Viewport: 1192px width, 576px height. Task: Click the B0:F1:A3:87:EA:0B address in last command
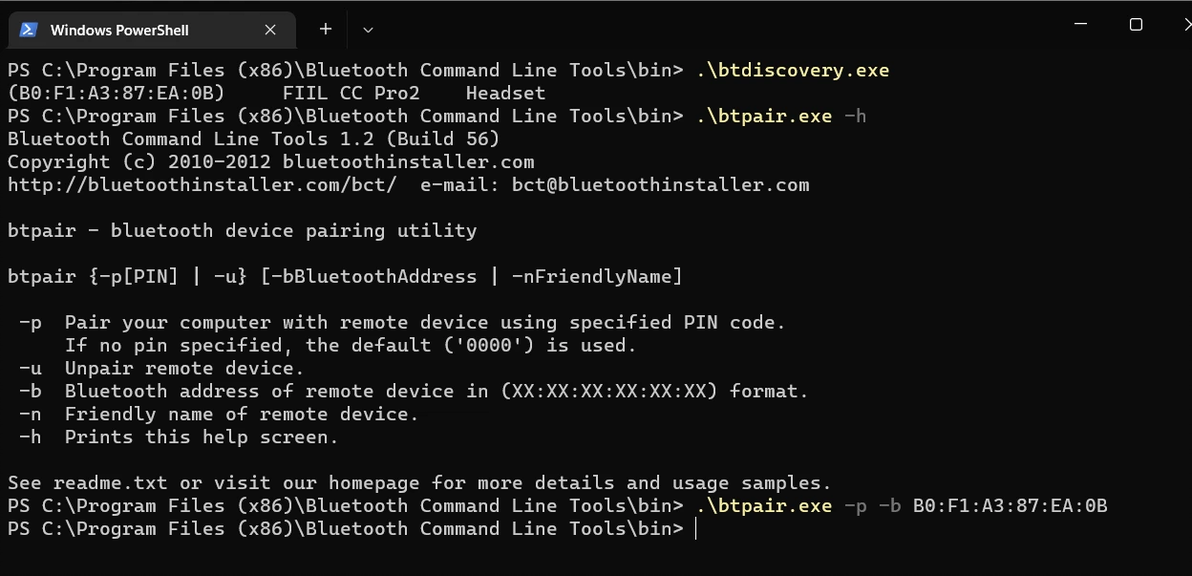[1010, 505]
